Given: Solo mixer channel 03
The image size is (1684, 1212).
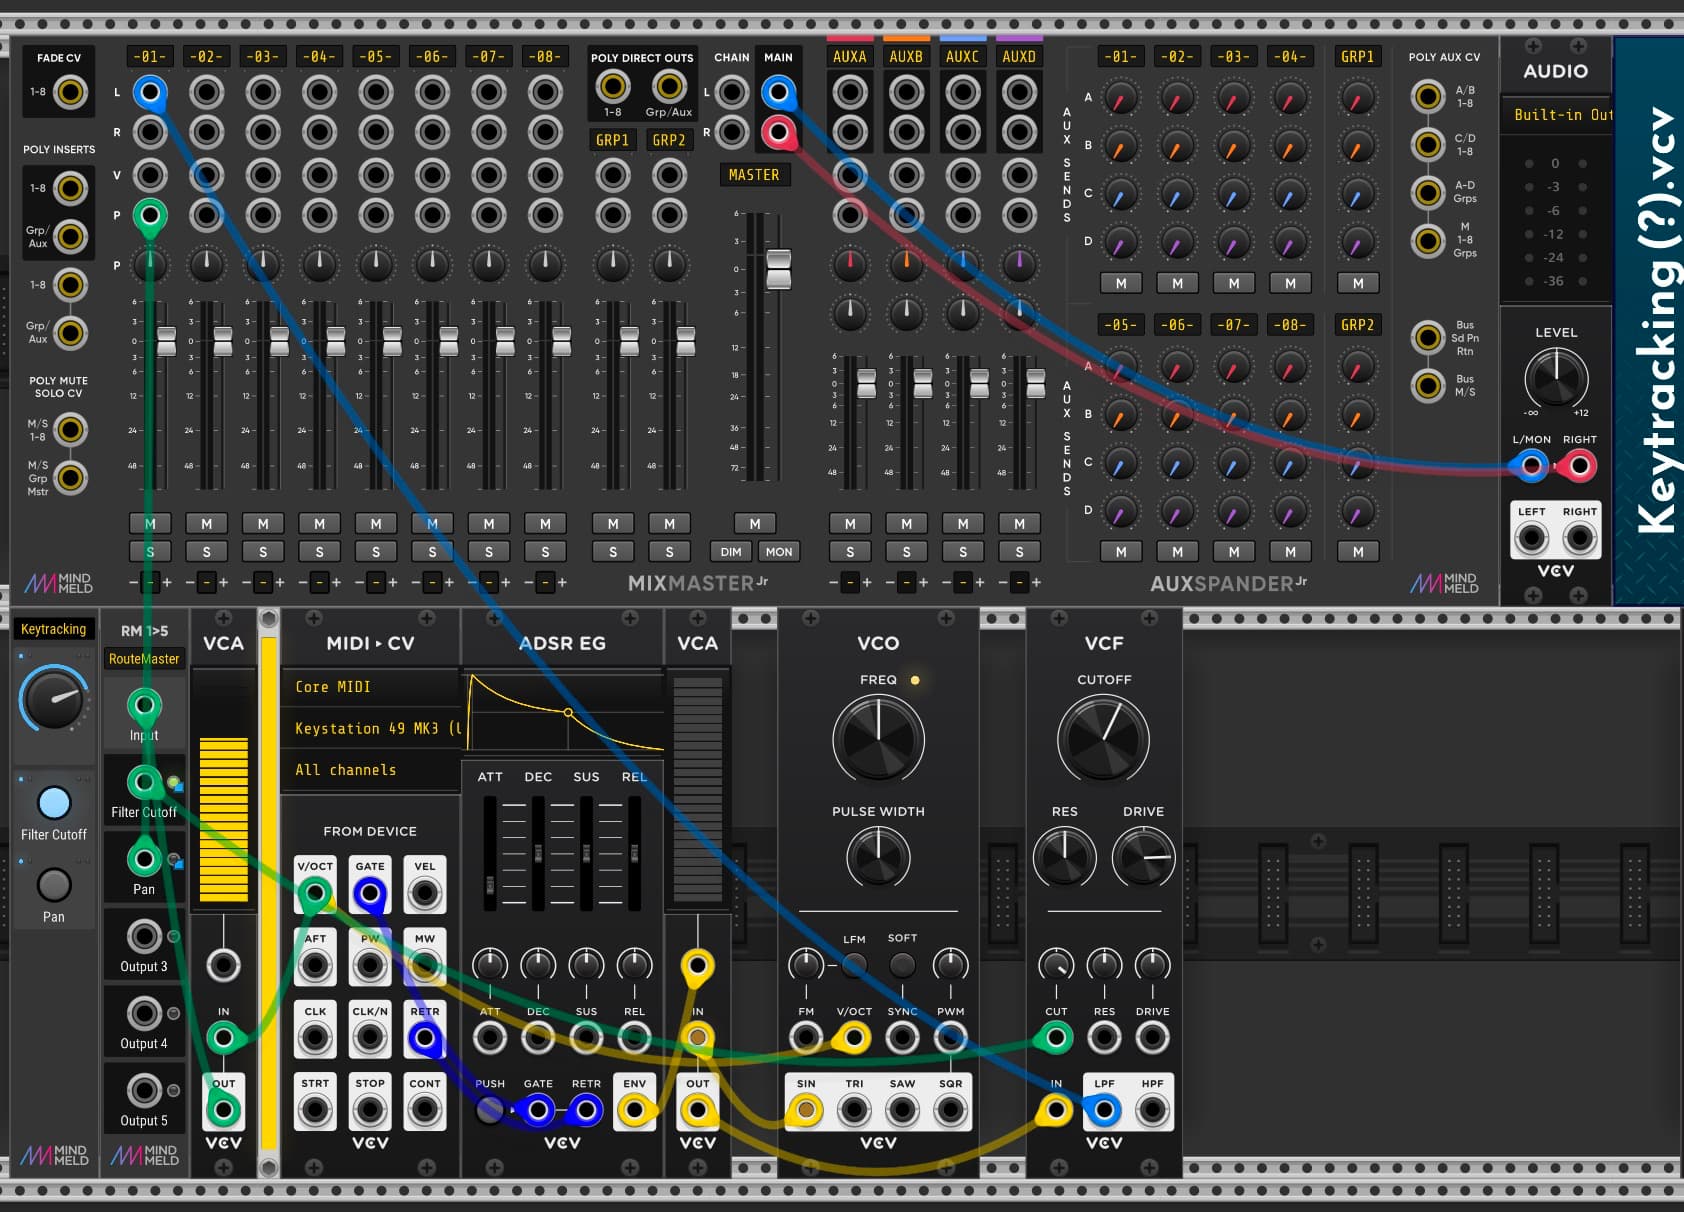Looking at the screenshot, I should pyautogui.click(x=263, y=551).
